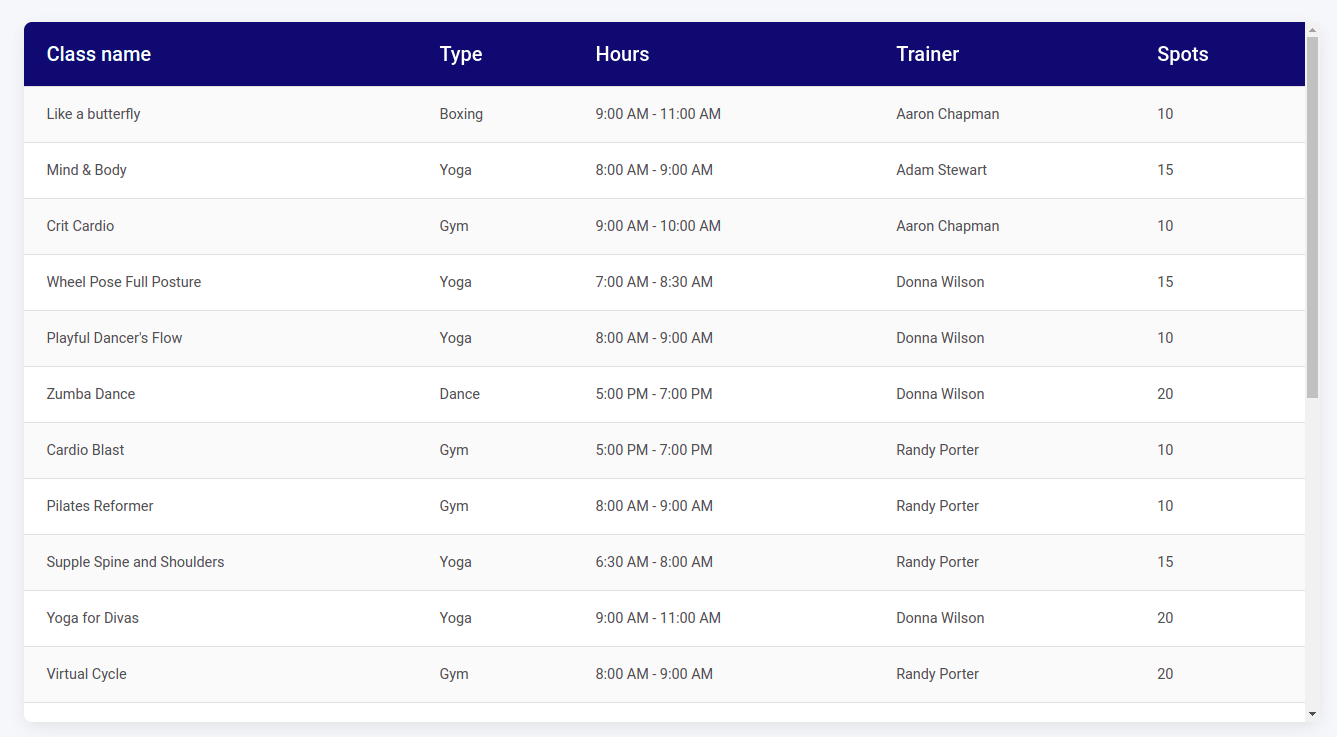This screenshot has width=1337, height=737.
Task: Click the Trainer column header
Action: pos(927,54)
